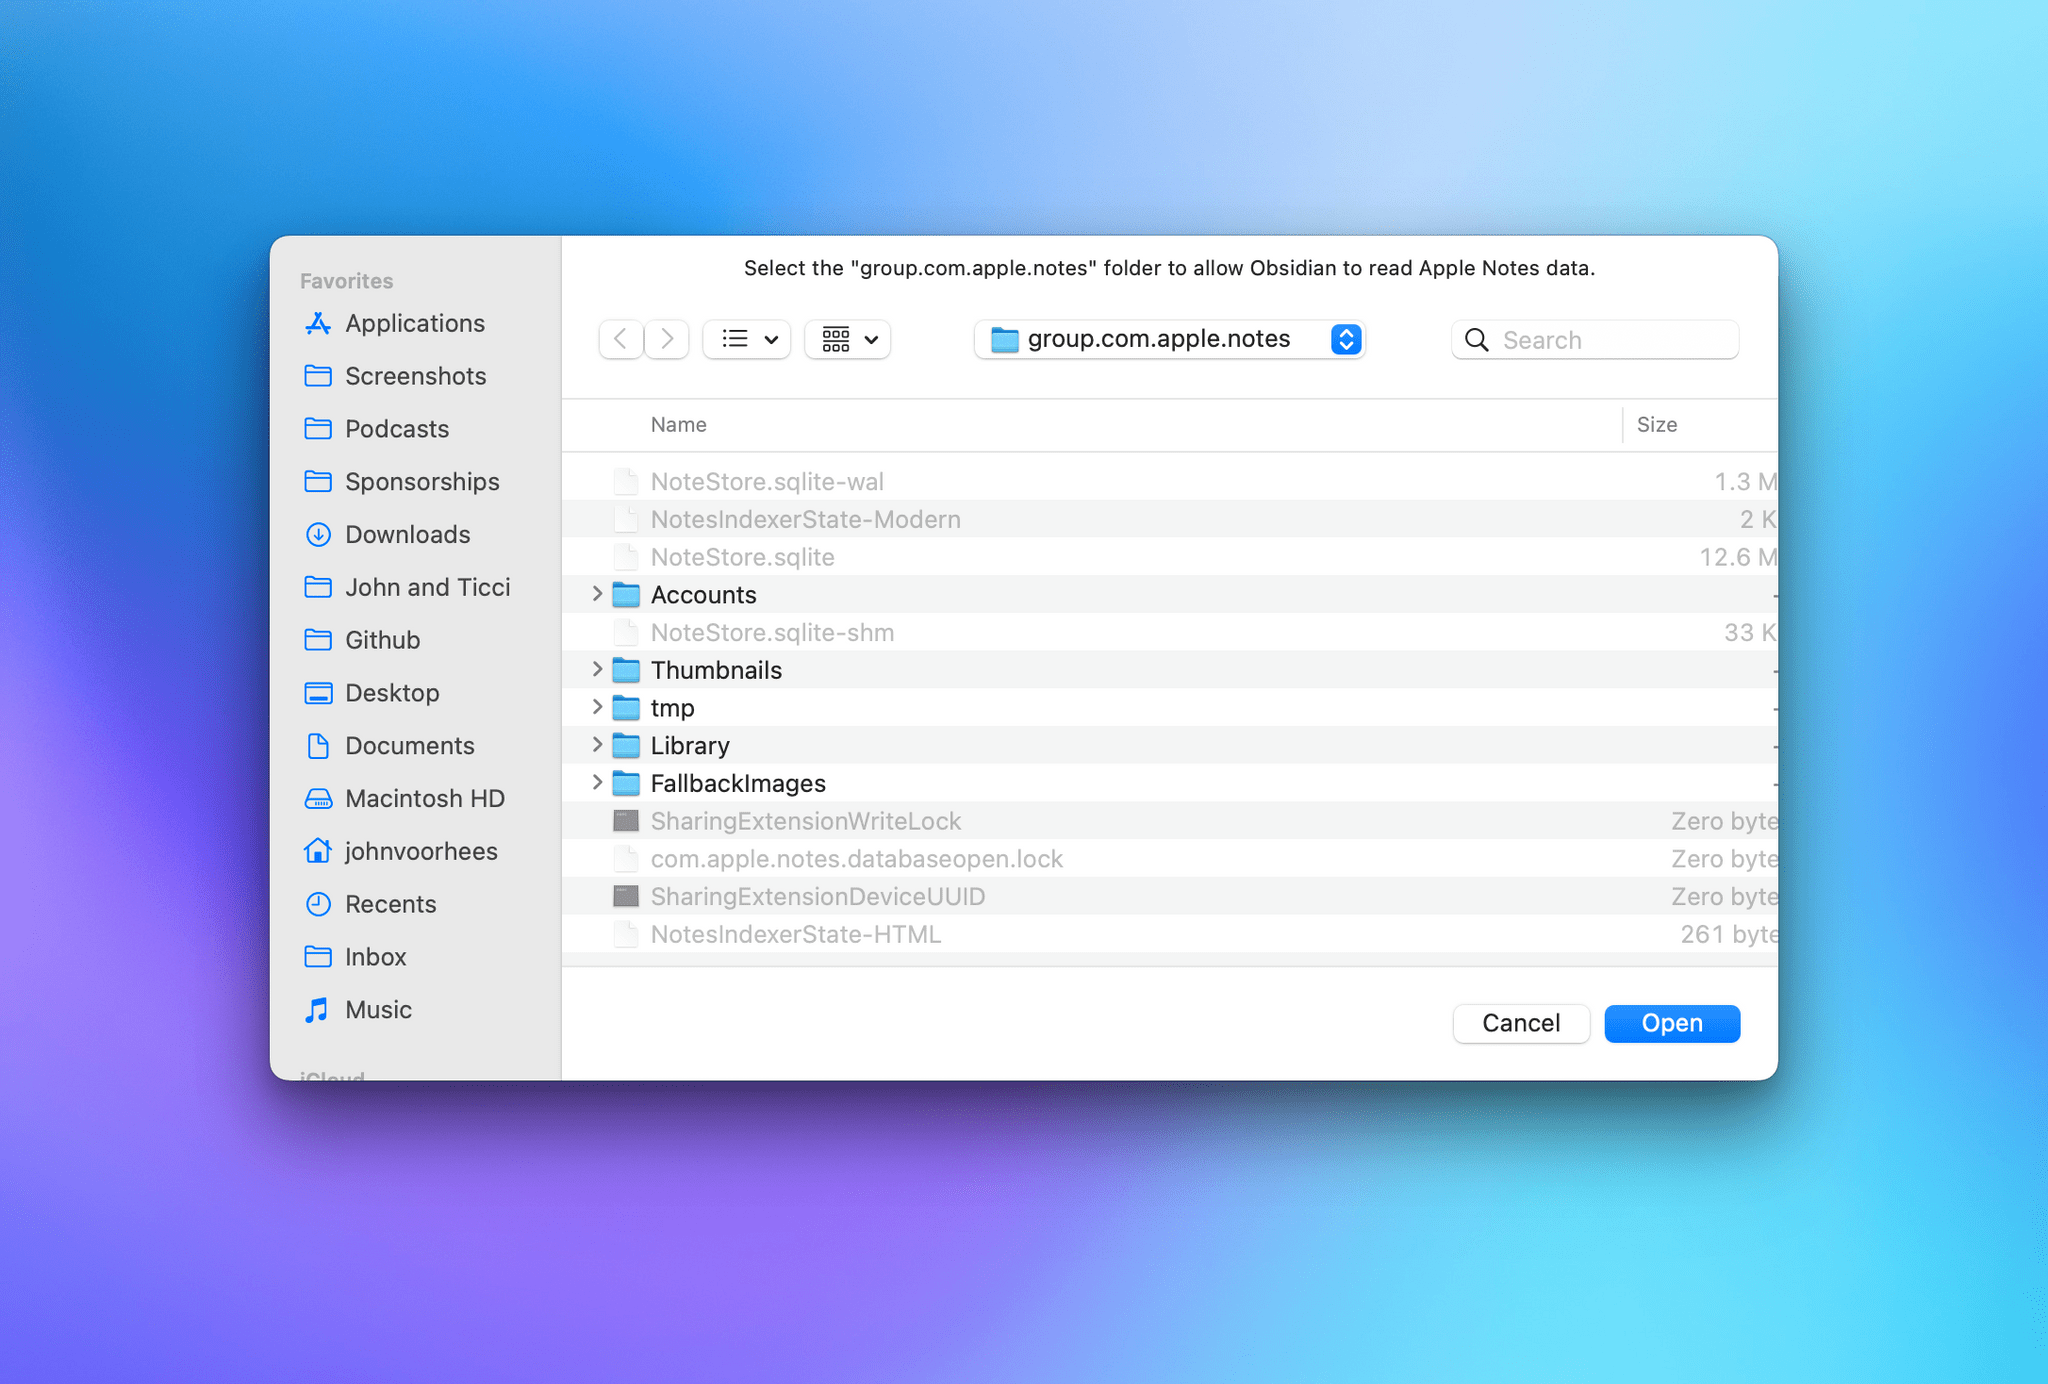Select the Recents sidebar item
This screenshot has height=1384, width=2048.
pos(391,904)
